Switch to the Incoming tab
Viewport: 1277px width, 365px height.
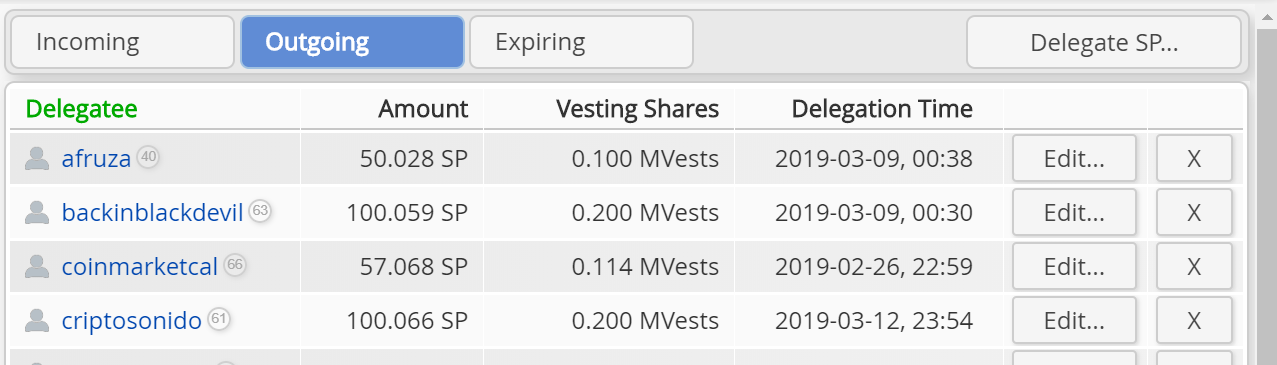coord(122,42)
